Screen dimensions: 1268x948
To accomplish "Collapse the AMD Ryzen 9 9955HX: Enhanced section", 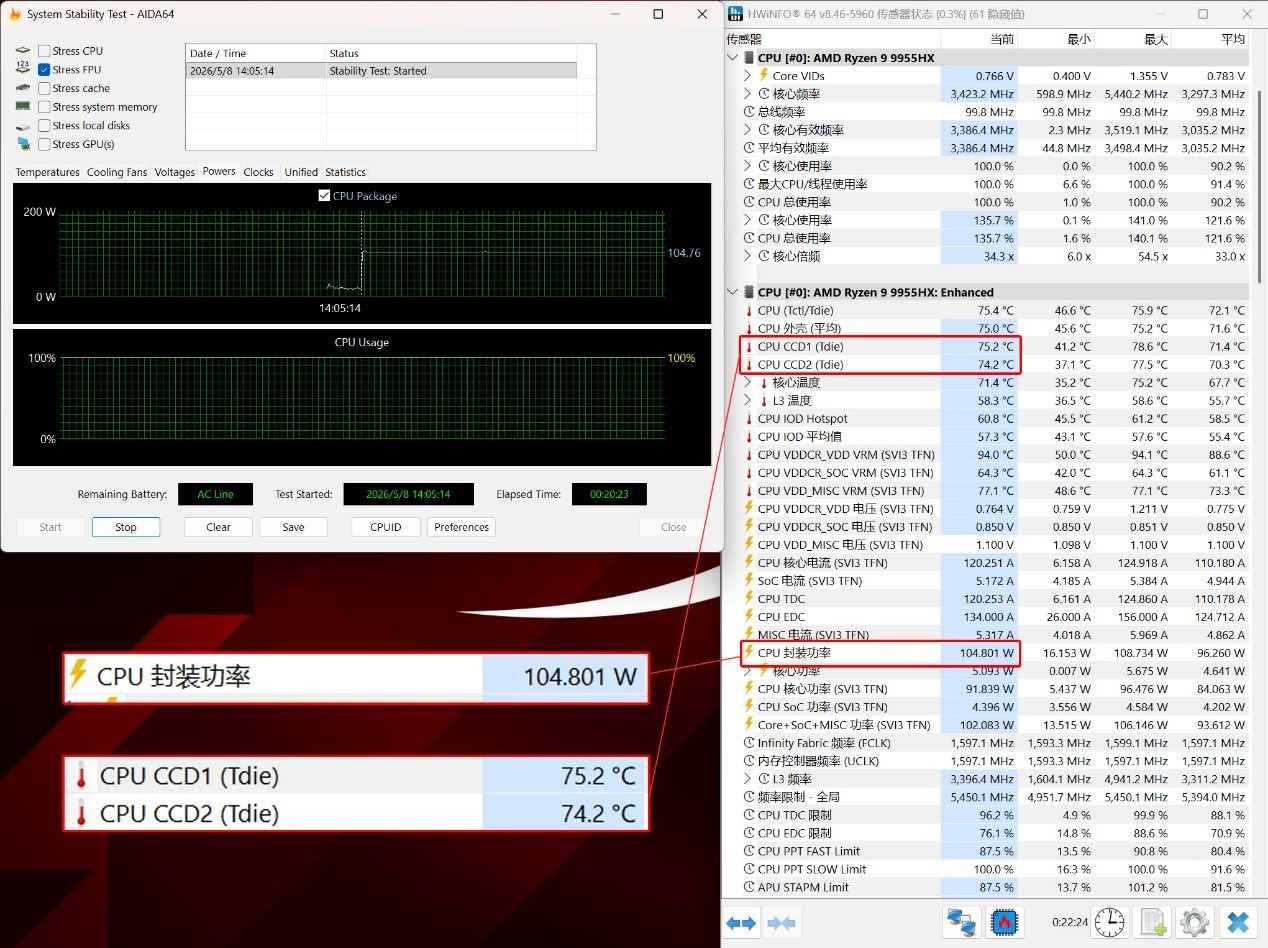I will pos(735,292).
